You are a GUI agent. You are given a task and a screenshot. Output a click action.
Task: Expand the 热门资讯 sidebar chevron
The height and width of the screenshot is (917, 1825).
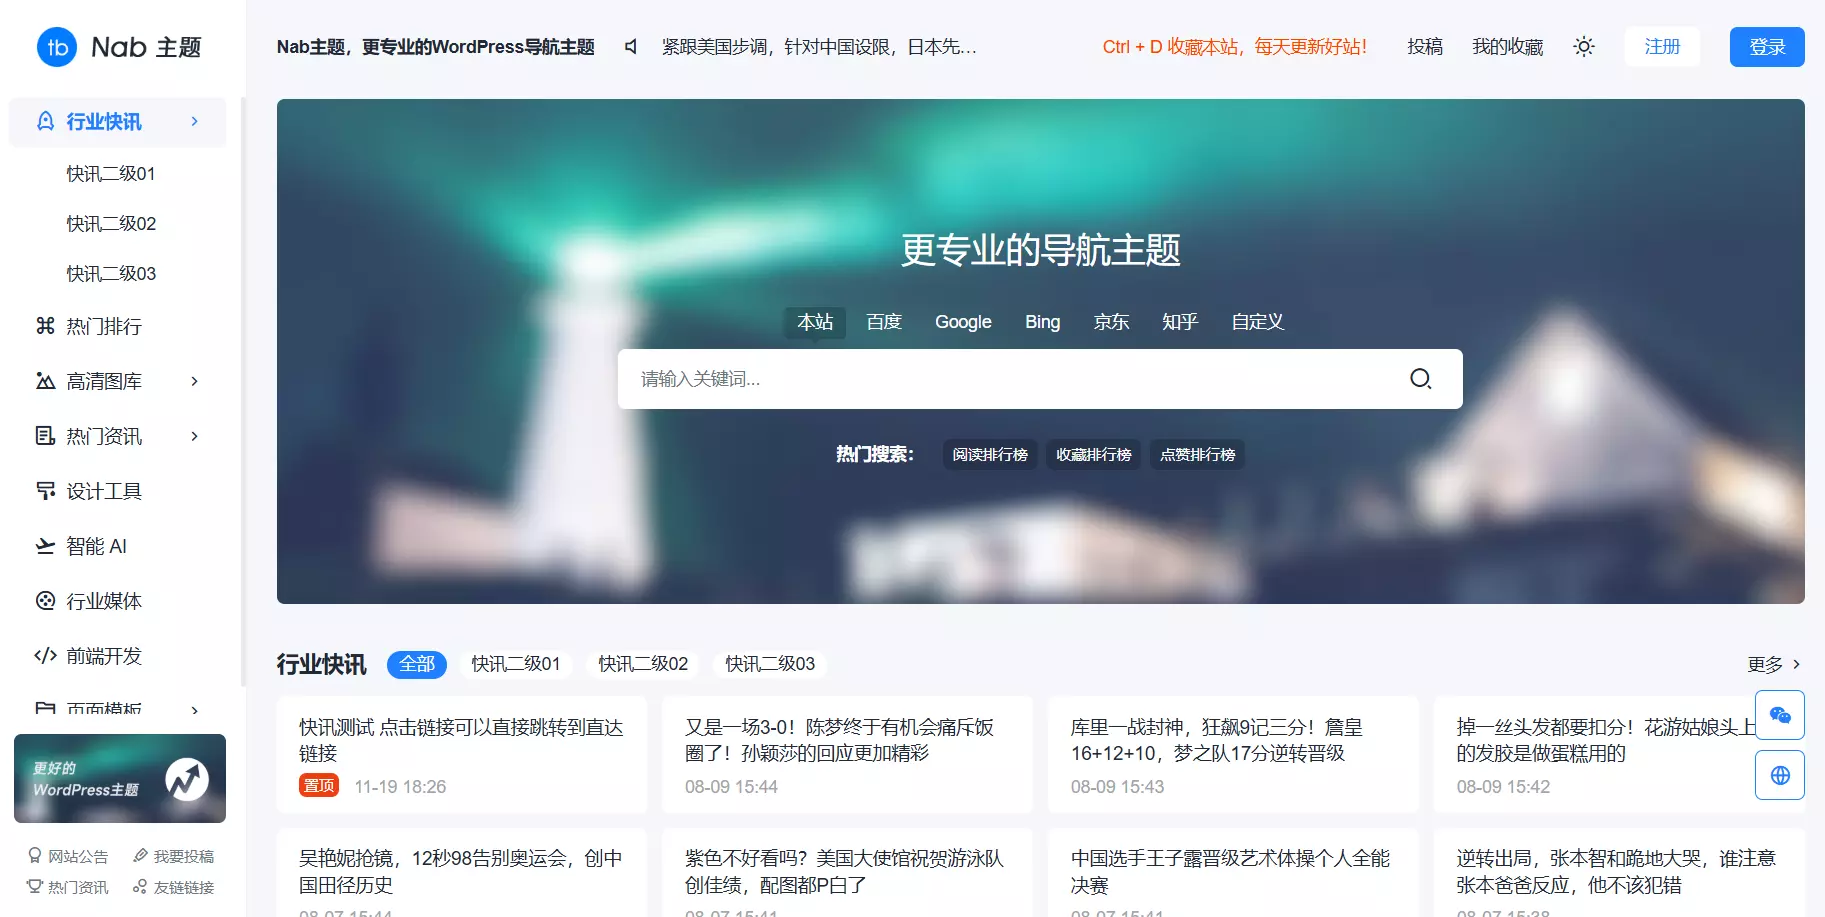click(194, 436)
